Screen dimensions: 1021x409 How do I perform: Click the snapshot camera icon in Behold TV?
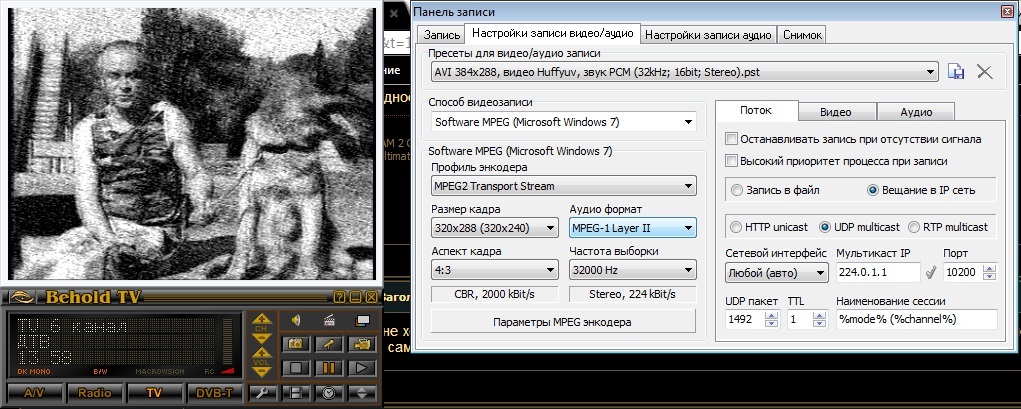(297, 344)
